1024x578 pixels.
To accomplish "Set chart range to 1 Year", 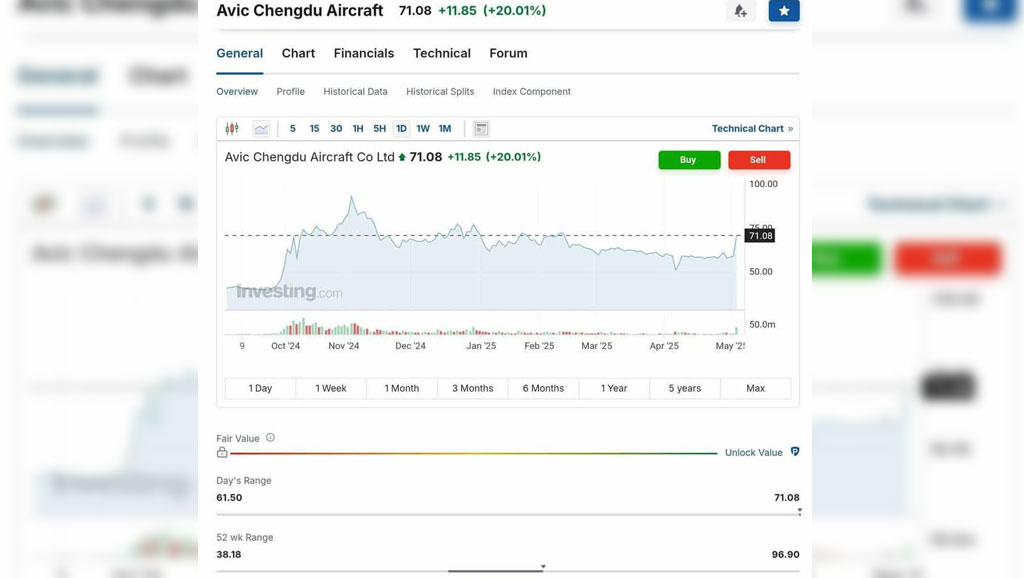I will coord(614,388).
